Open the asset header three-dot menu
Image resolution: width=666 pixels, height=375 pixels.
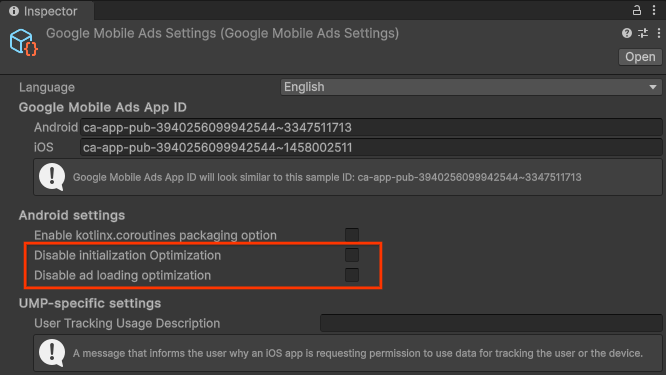click(x=659, y=33)
